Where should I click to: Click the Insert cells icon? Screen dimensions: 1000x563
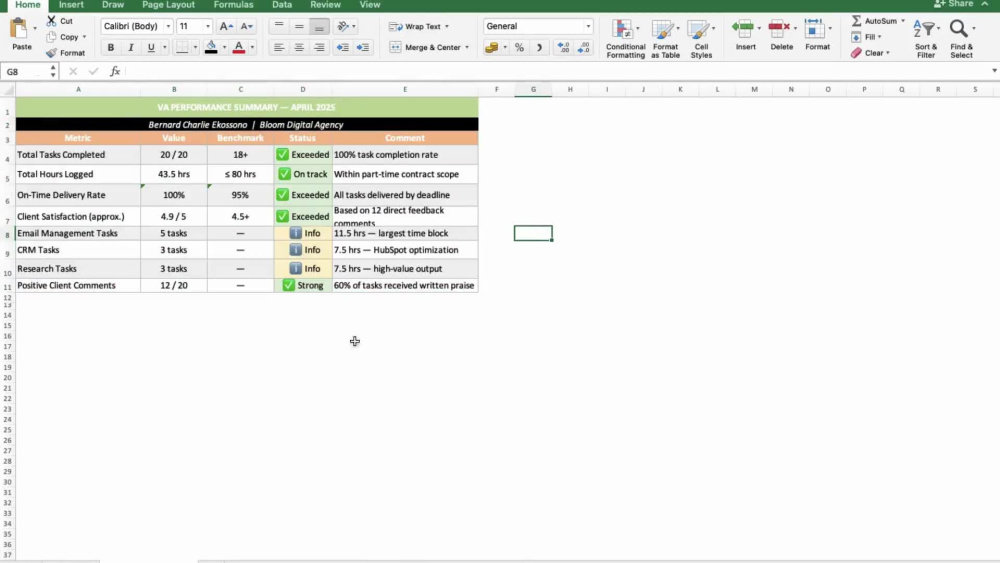(x=743, y=27)
